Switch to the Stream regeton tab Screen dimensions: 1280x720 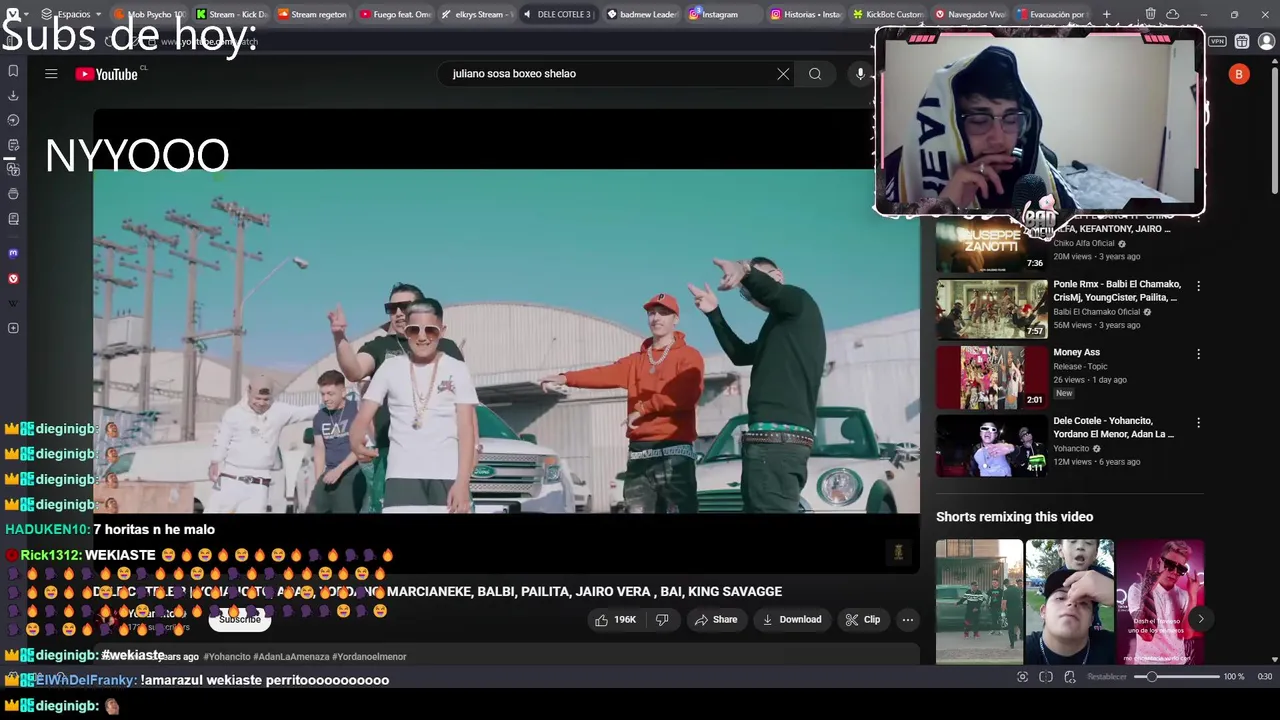[x=312, y=14]
